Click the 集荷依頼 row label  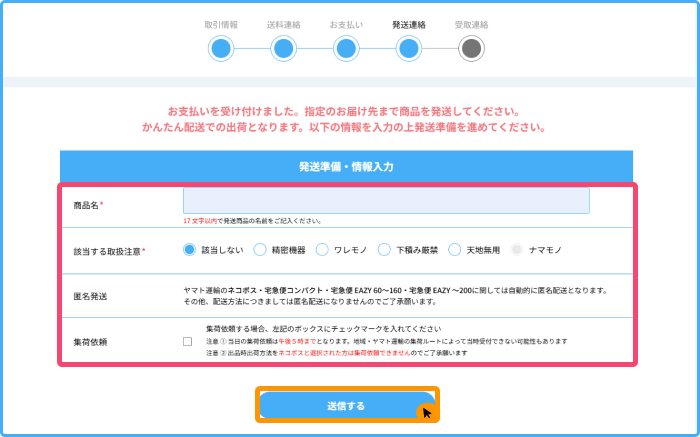pyautogui.click(x=90, y=341)
